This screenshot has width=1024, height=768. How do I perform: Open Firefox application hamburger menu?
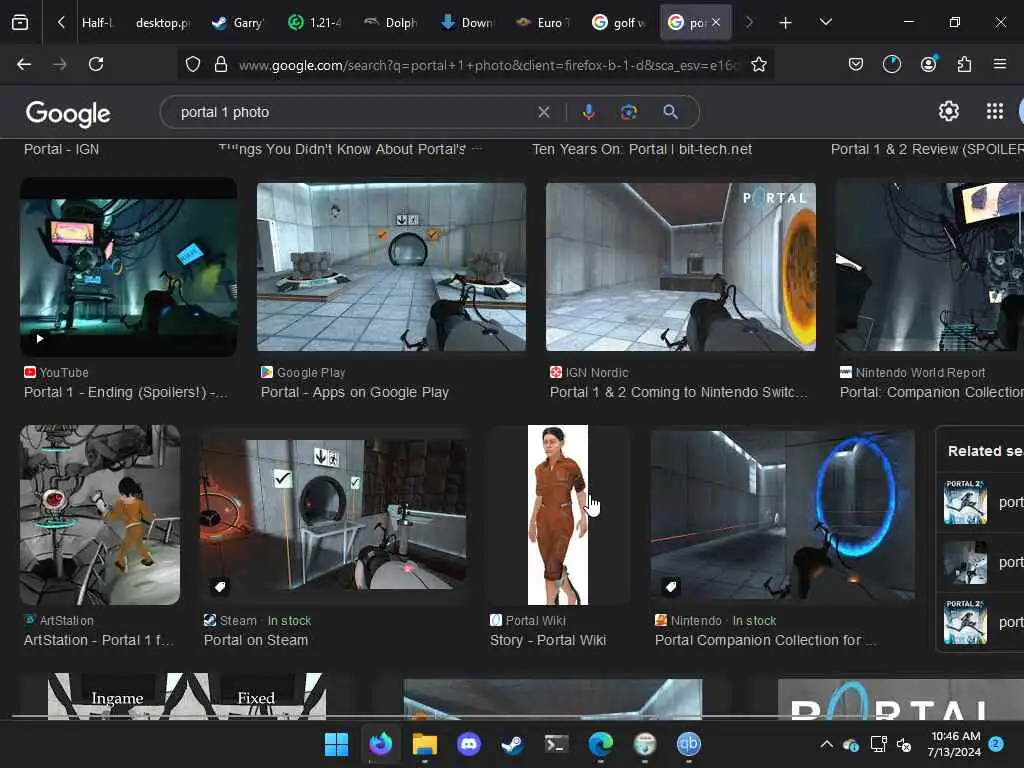pos(1000,64)
